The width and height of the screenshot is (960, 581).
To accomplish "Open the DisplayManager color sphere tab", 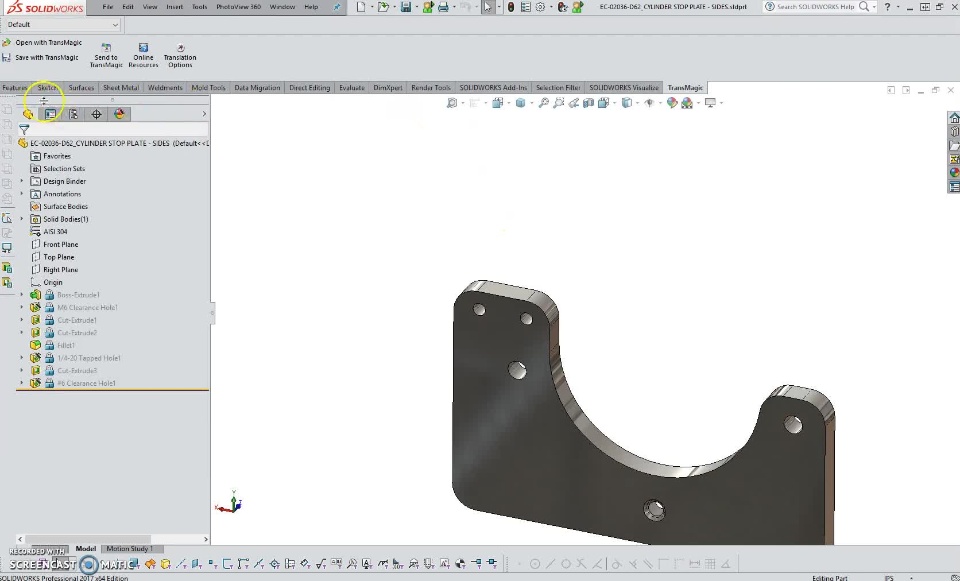I will tap(120, 114).
